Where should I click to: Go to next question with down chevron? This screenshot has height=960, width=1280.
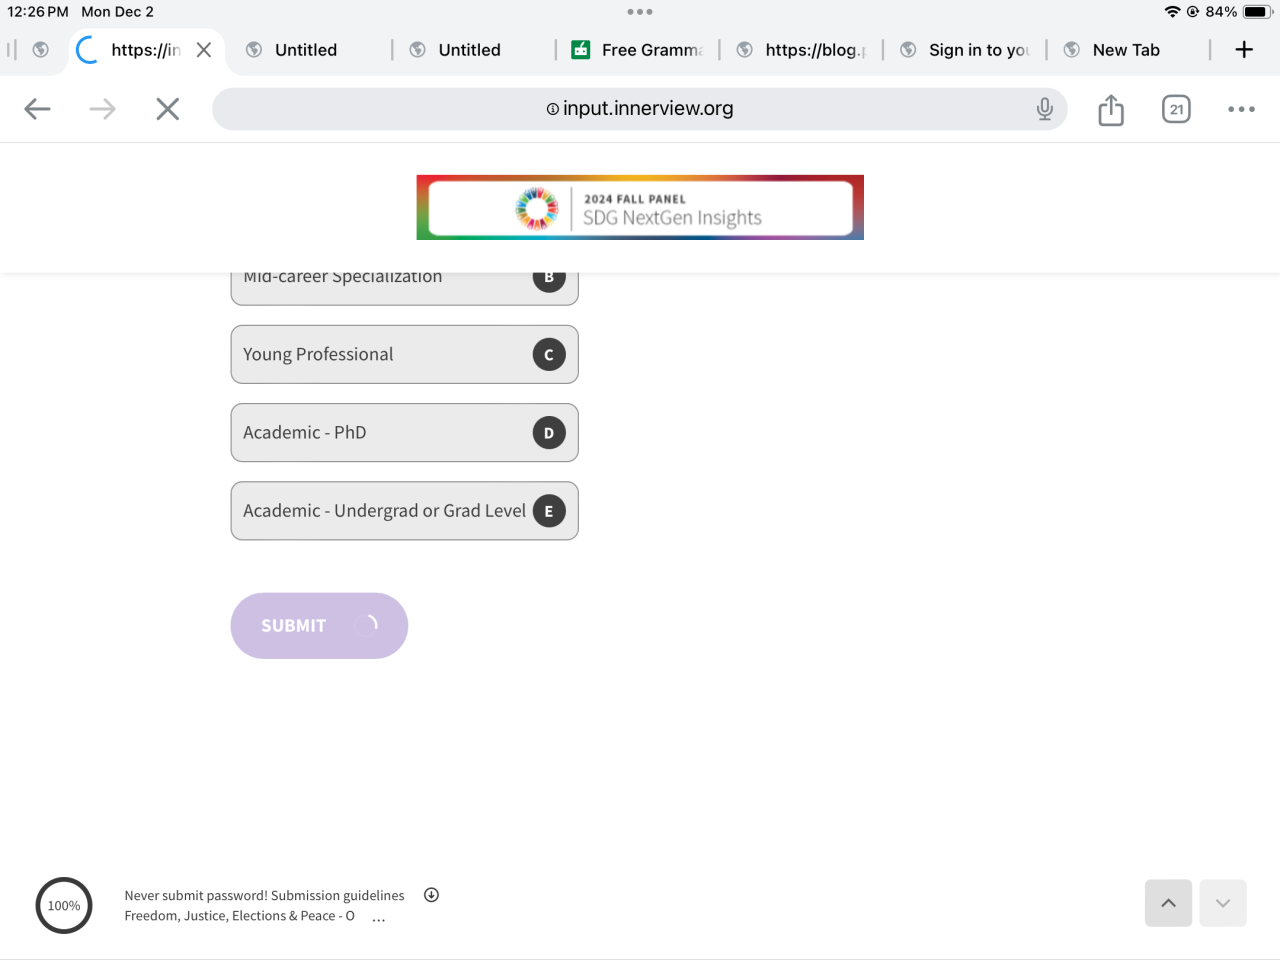(1222, 903)
